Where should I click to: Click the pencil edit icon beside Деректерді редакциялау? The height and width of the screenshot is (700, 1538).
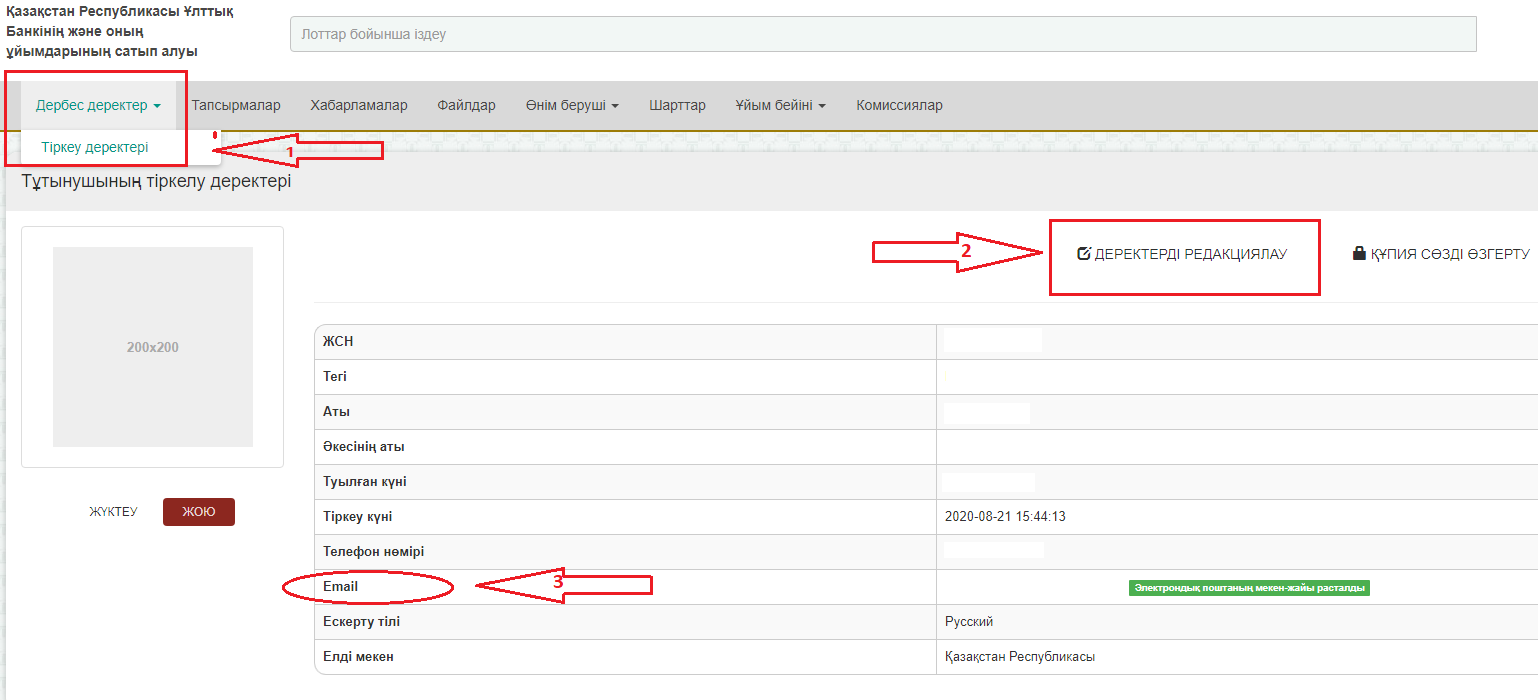tap(1083, 254)
